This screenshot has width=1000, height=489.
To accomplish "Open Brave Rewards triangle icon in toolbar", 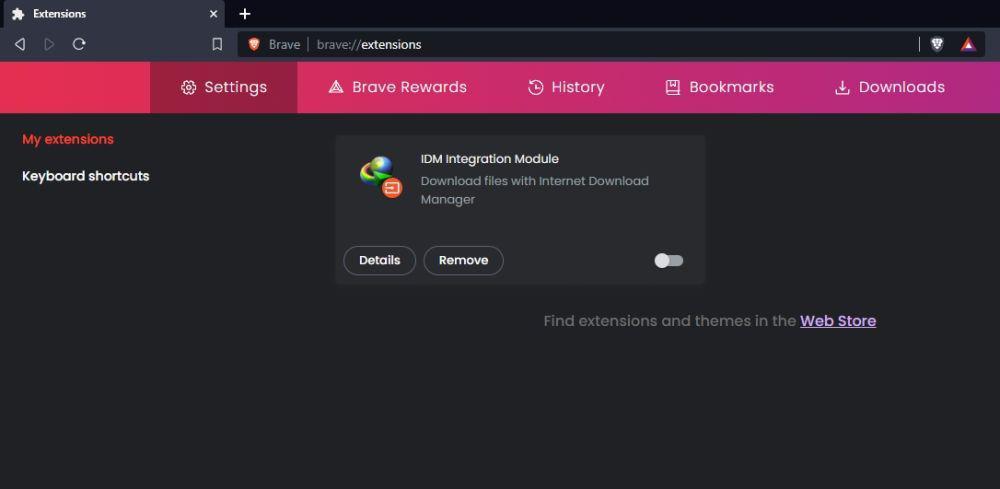I will coord(968,44).
